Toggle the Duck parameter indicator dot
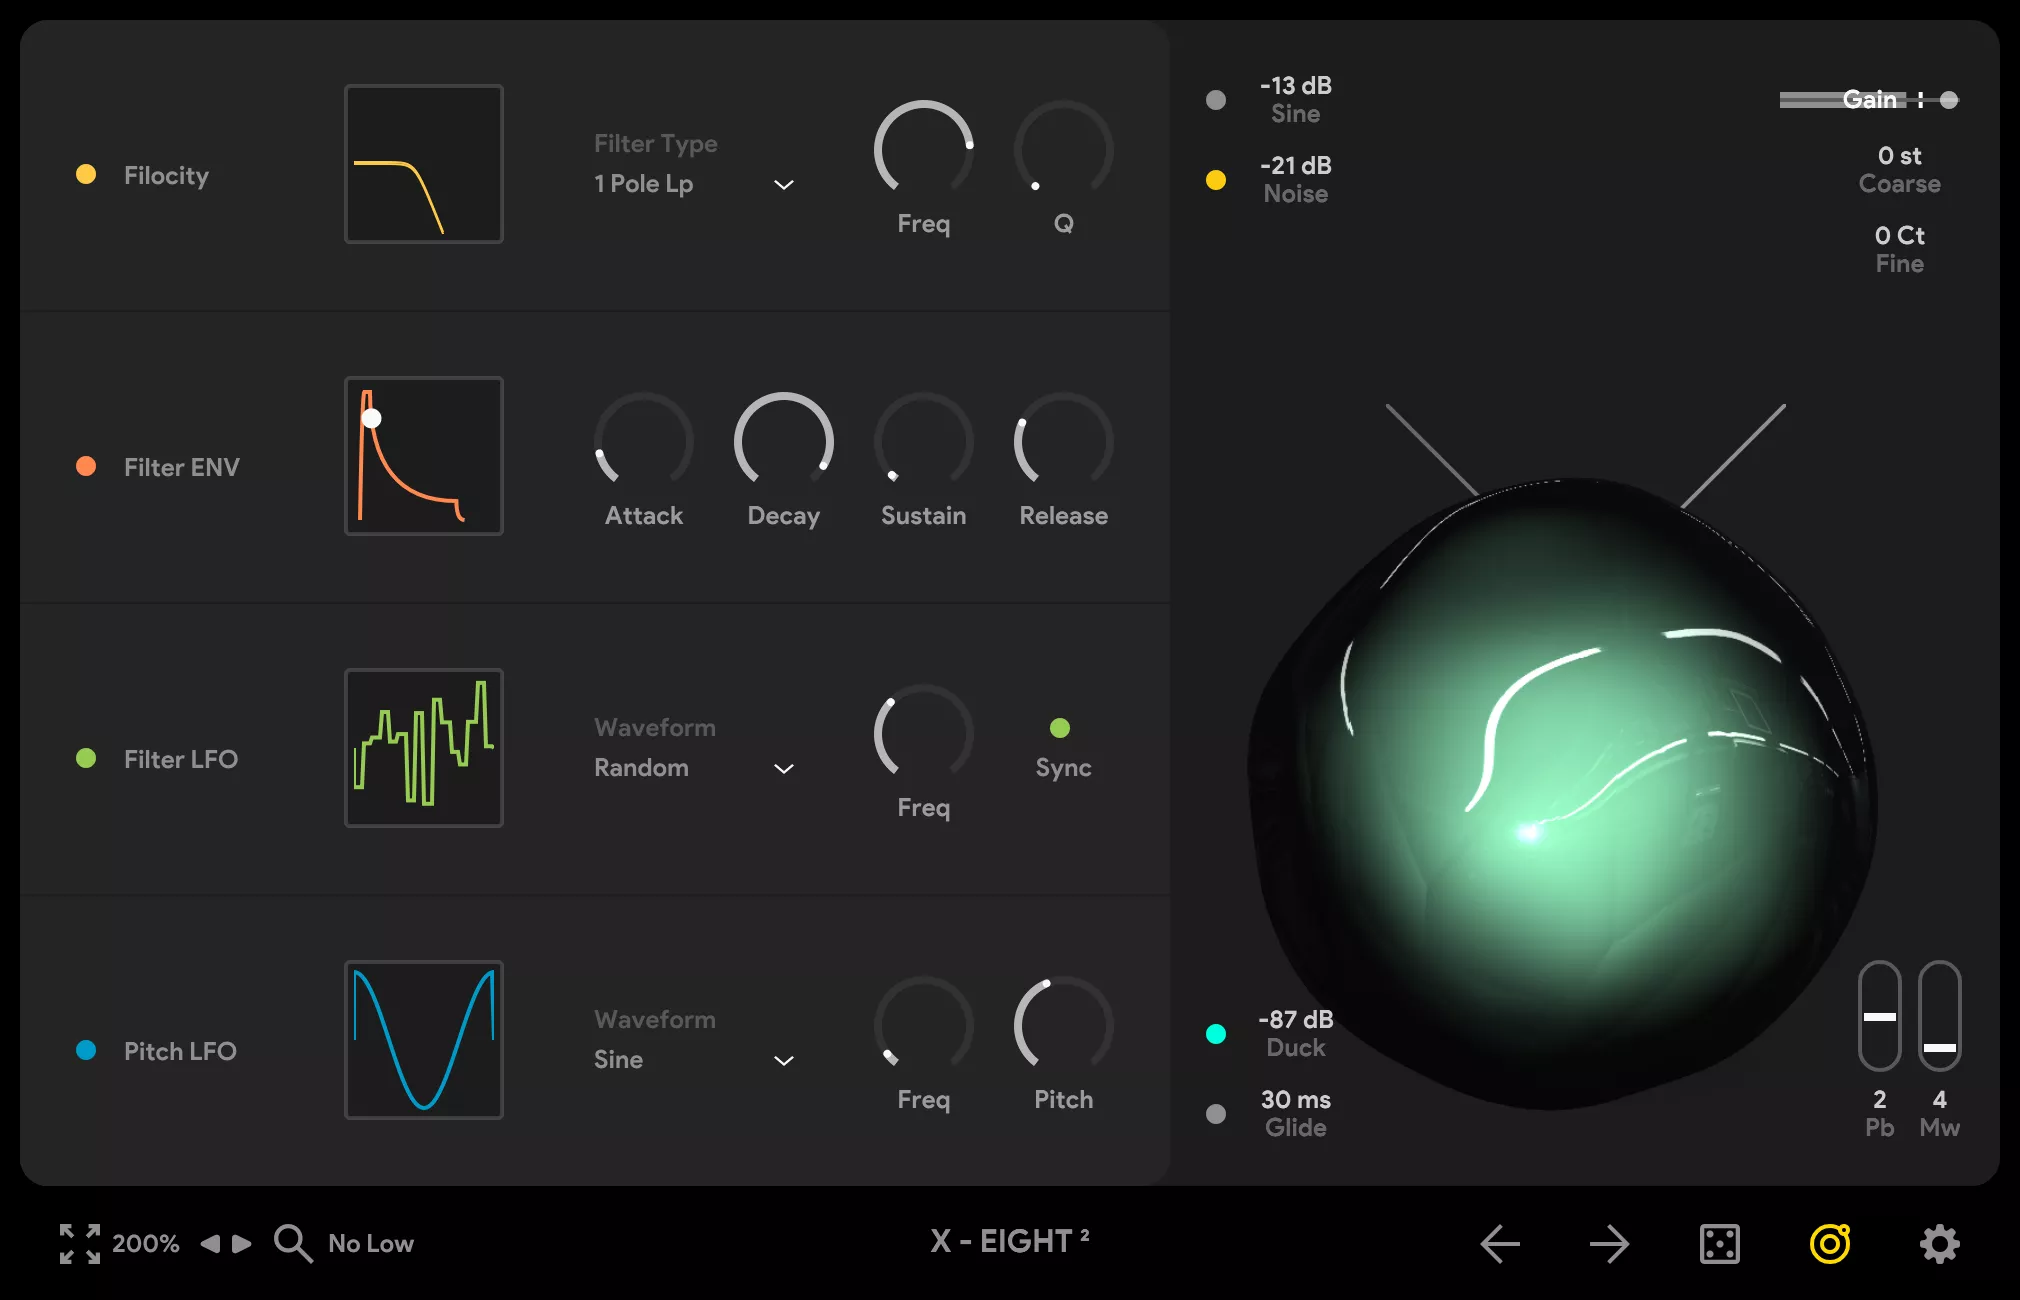This screenshot has height=1300, width=2020. (1216, 1033)
